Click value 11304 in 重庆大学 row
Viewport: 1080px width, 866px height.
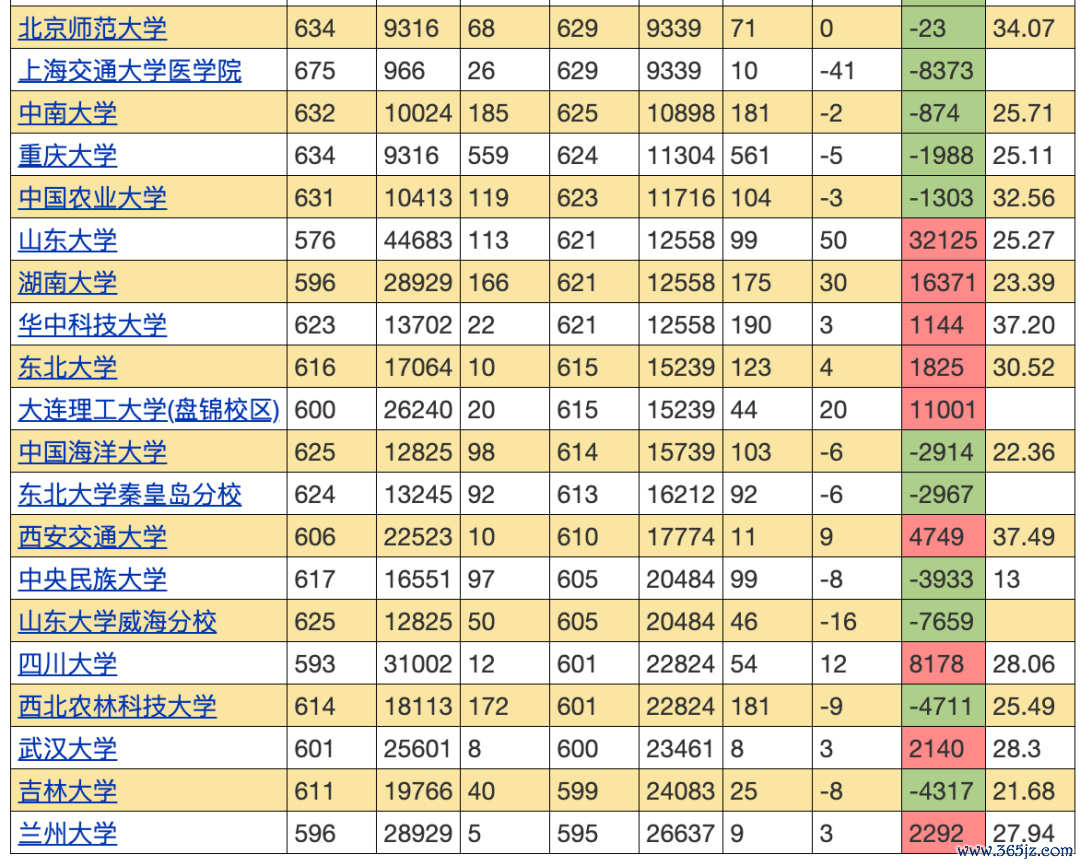(x=680, y=156)
